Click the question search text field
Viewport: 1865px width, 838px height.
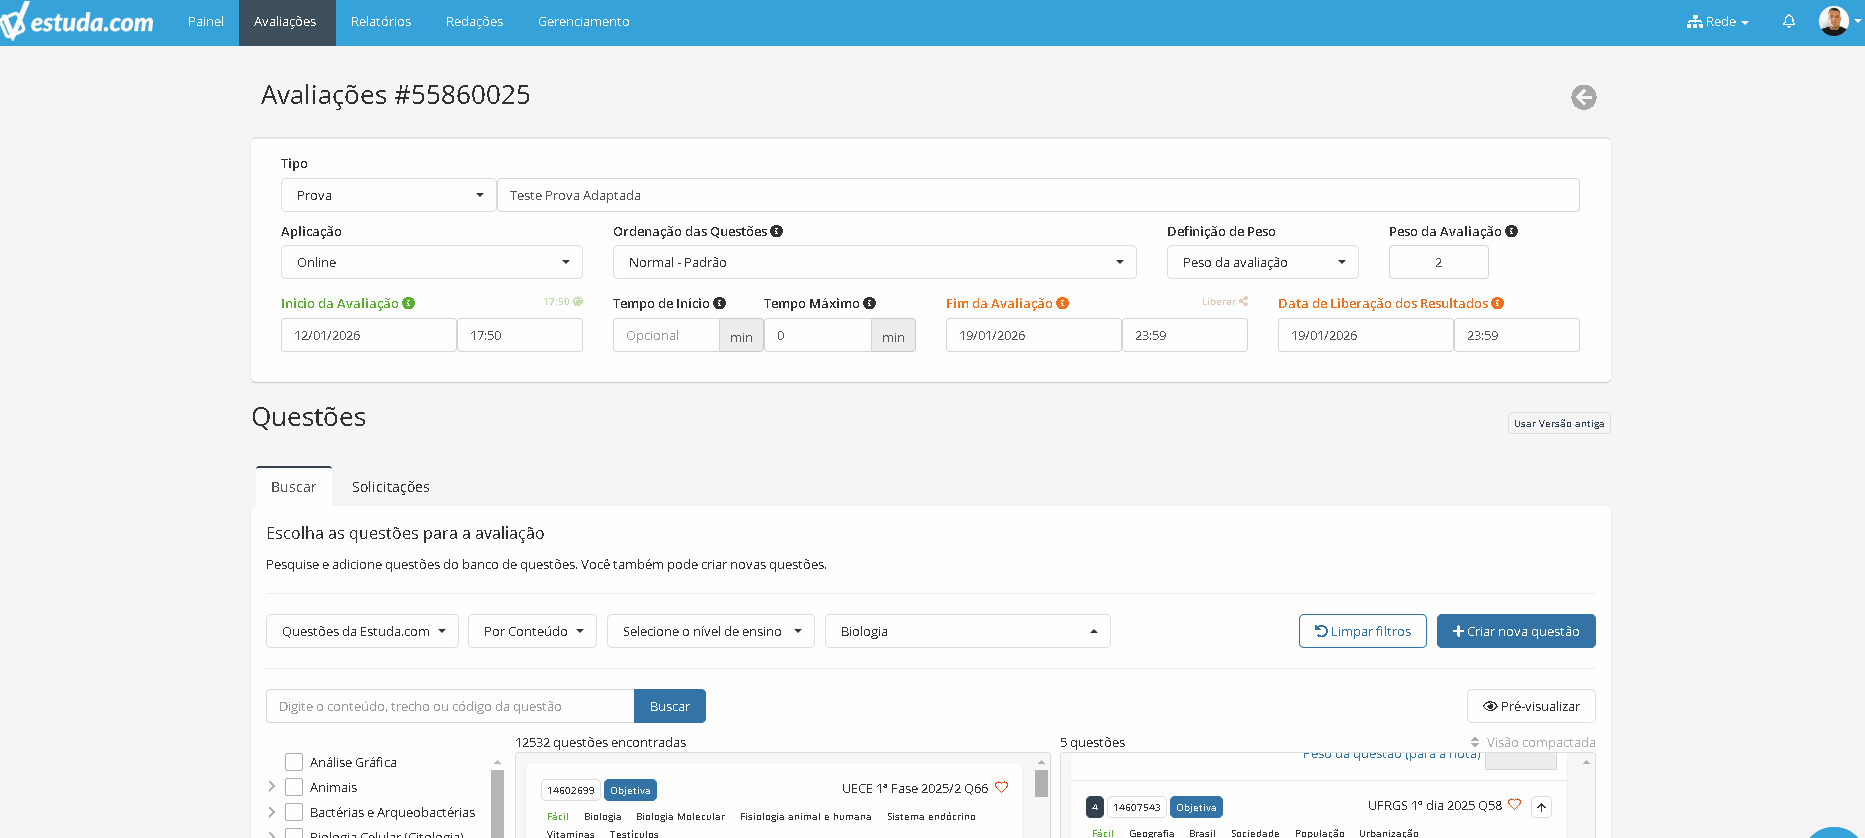450,706
